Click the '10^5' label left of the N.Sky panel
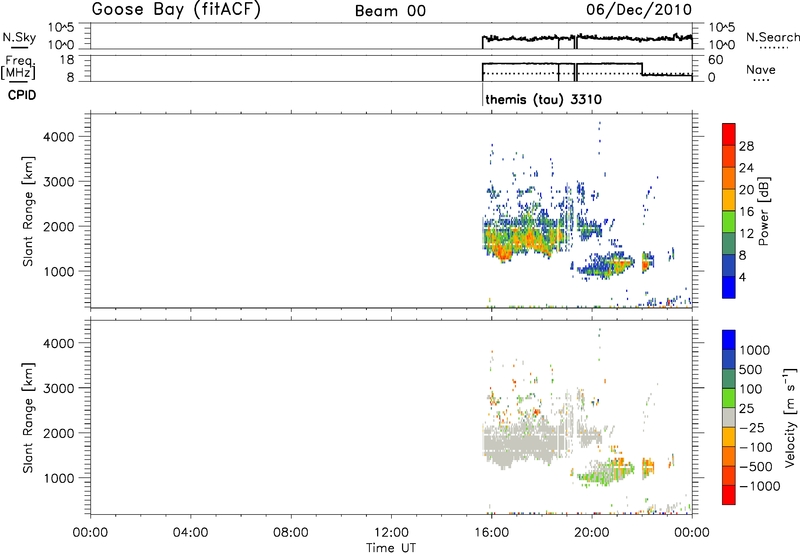Screen dimensions: 800x554 click(x=61, y=28)
